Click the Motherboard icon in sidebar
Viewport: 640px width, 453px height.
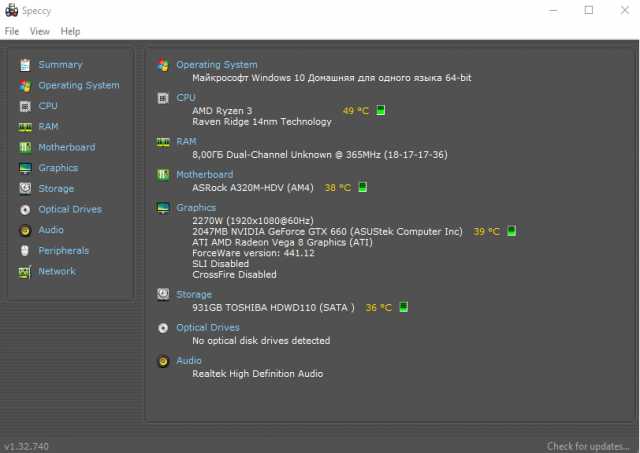click(25, 147)
